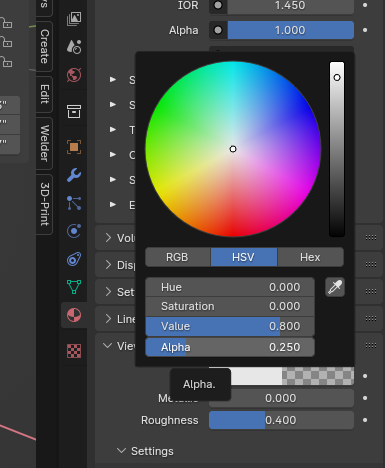
Task: Open the Collection properties box icon
Action: pyautogui.click(x=74, y=111)
